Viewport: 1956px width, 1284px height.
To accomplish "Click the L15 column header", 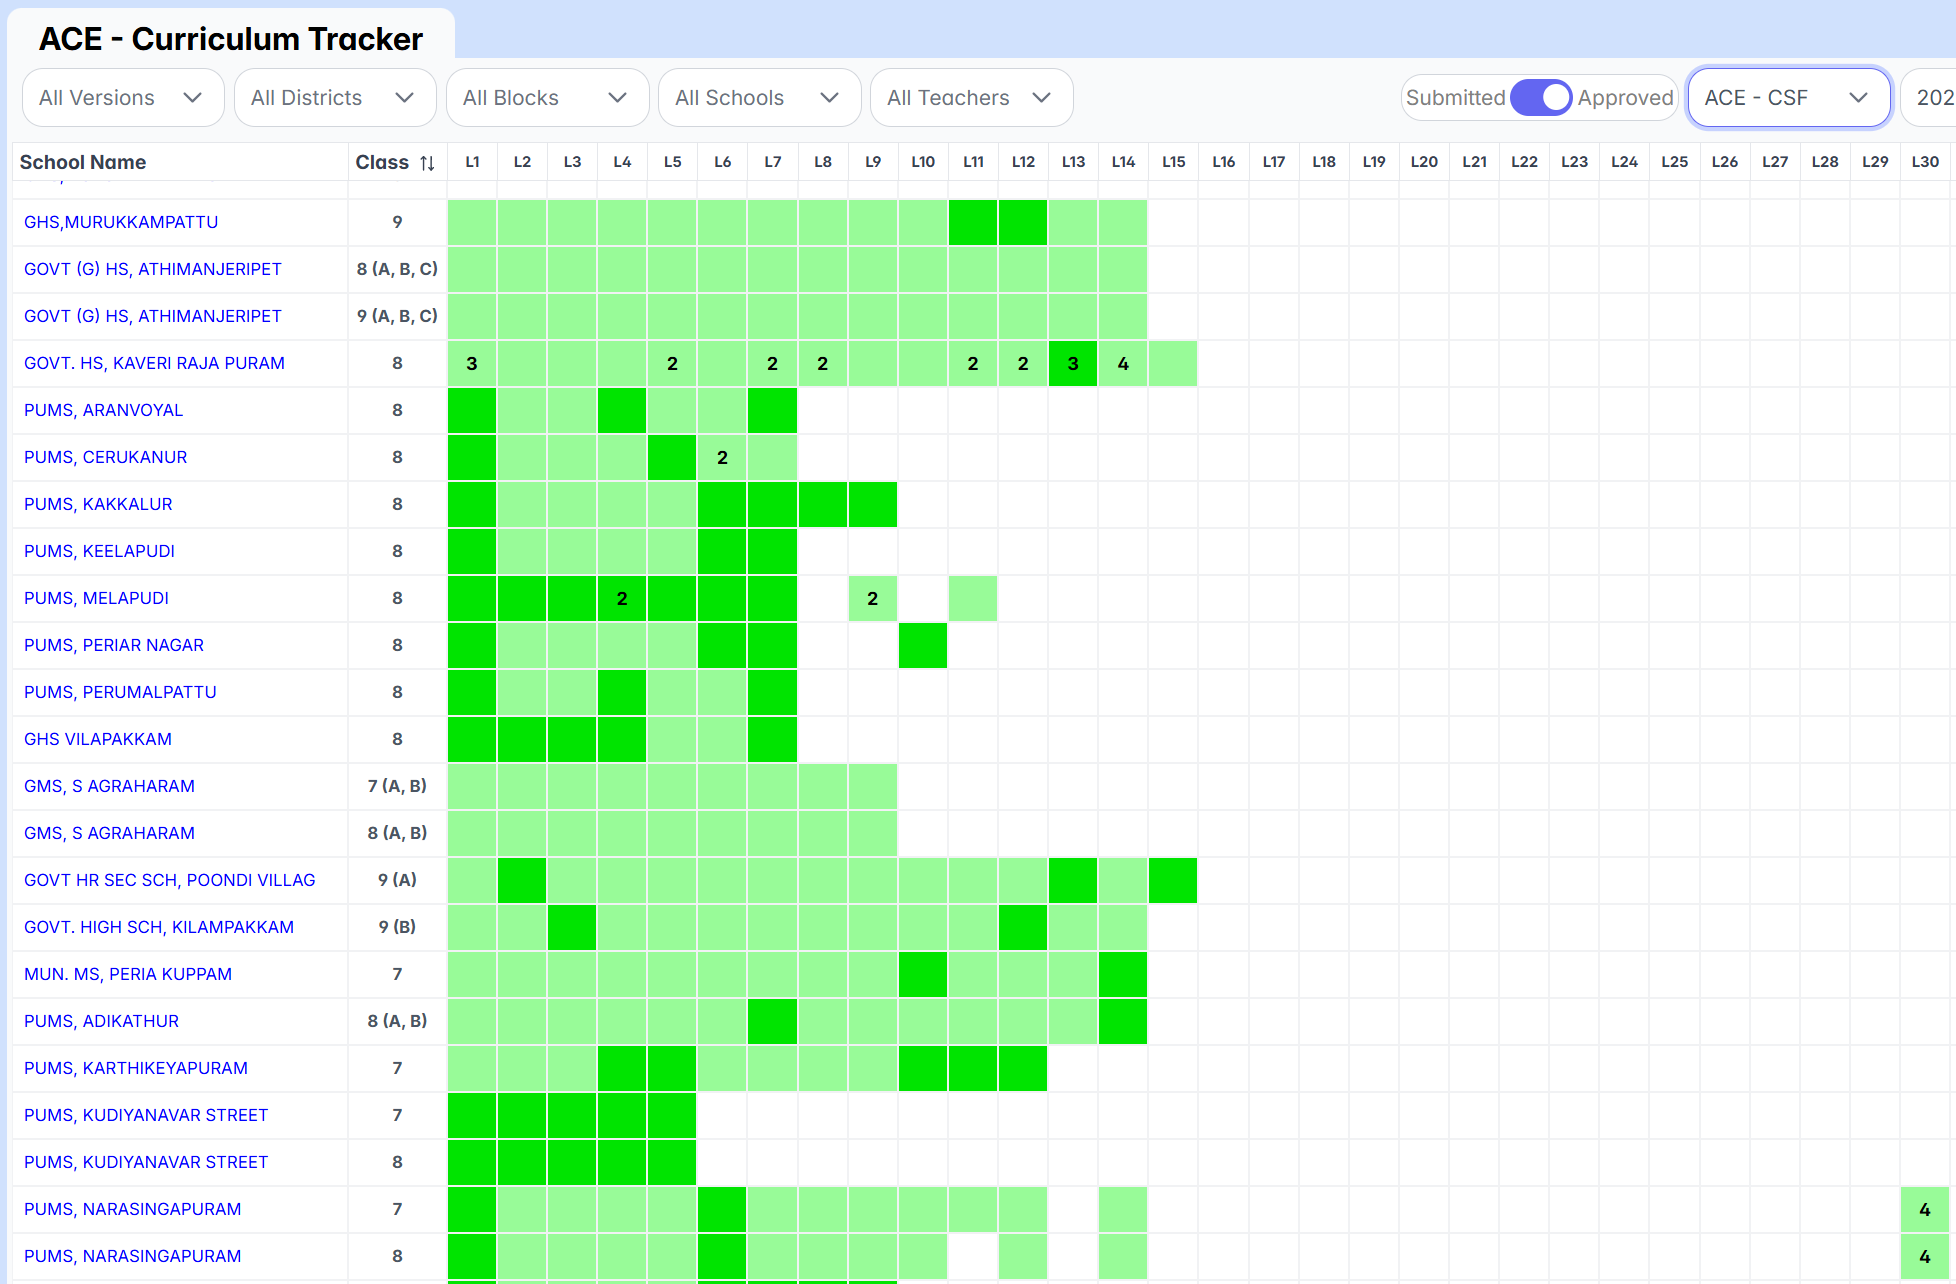I will tap(1173, 162).
